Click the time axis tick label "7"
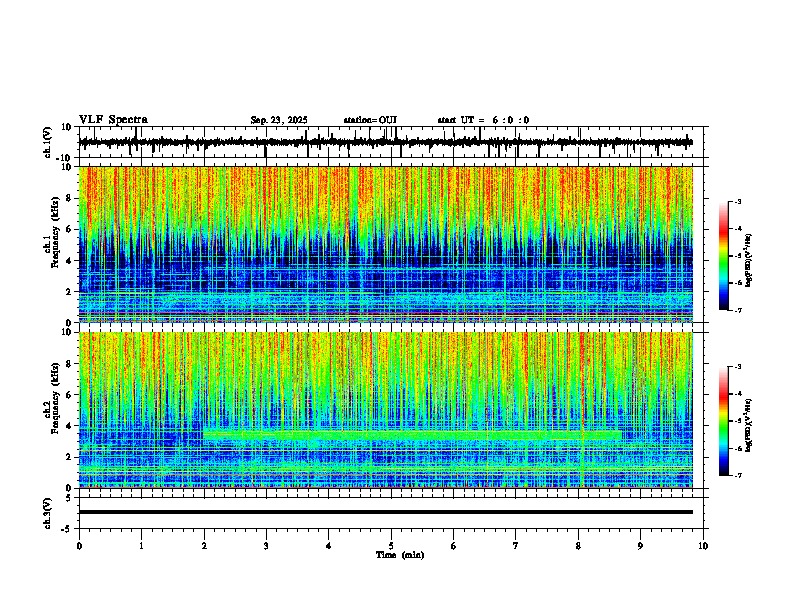 point(516,546)
